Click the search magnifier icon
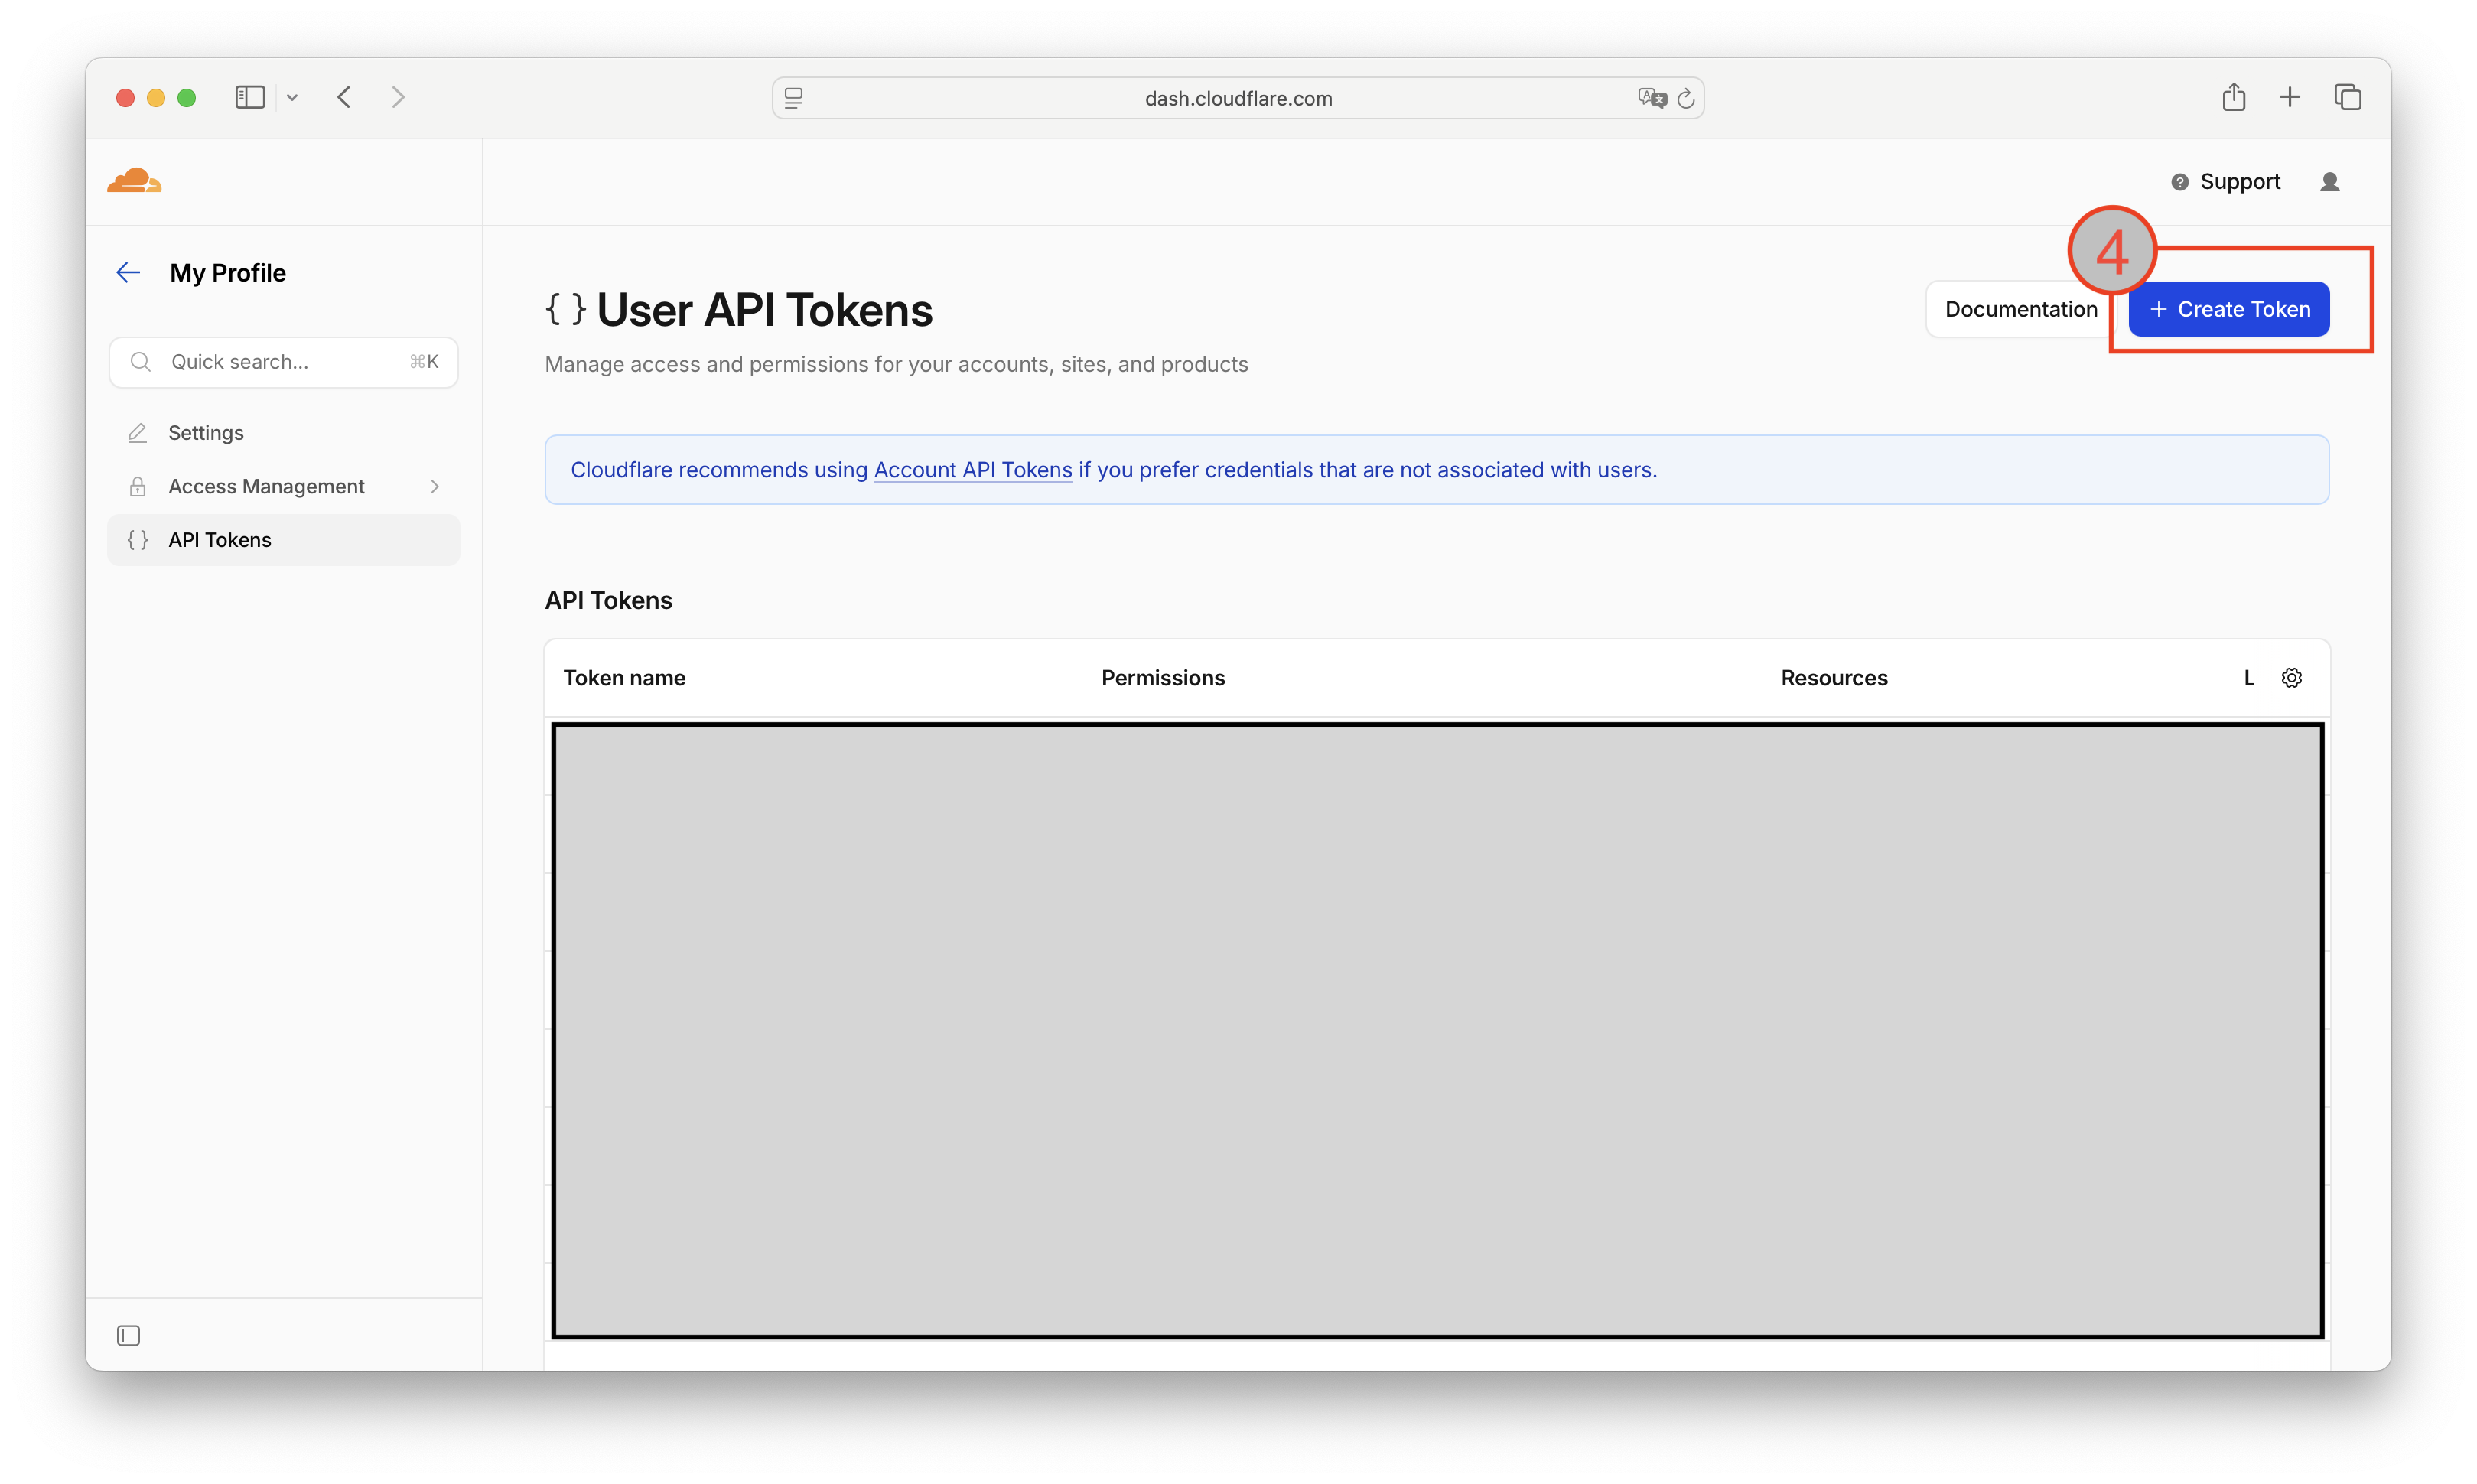 click(141, 361)
